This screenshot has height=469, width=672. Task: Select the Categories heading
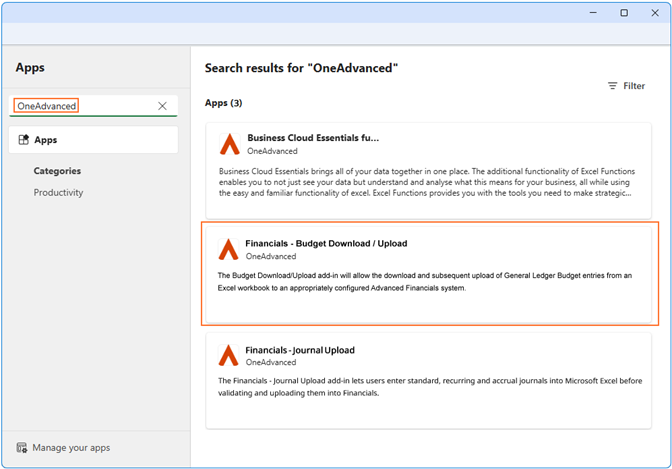(x=57, y=171)
